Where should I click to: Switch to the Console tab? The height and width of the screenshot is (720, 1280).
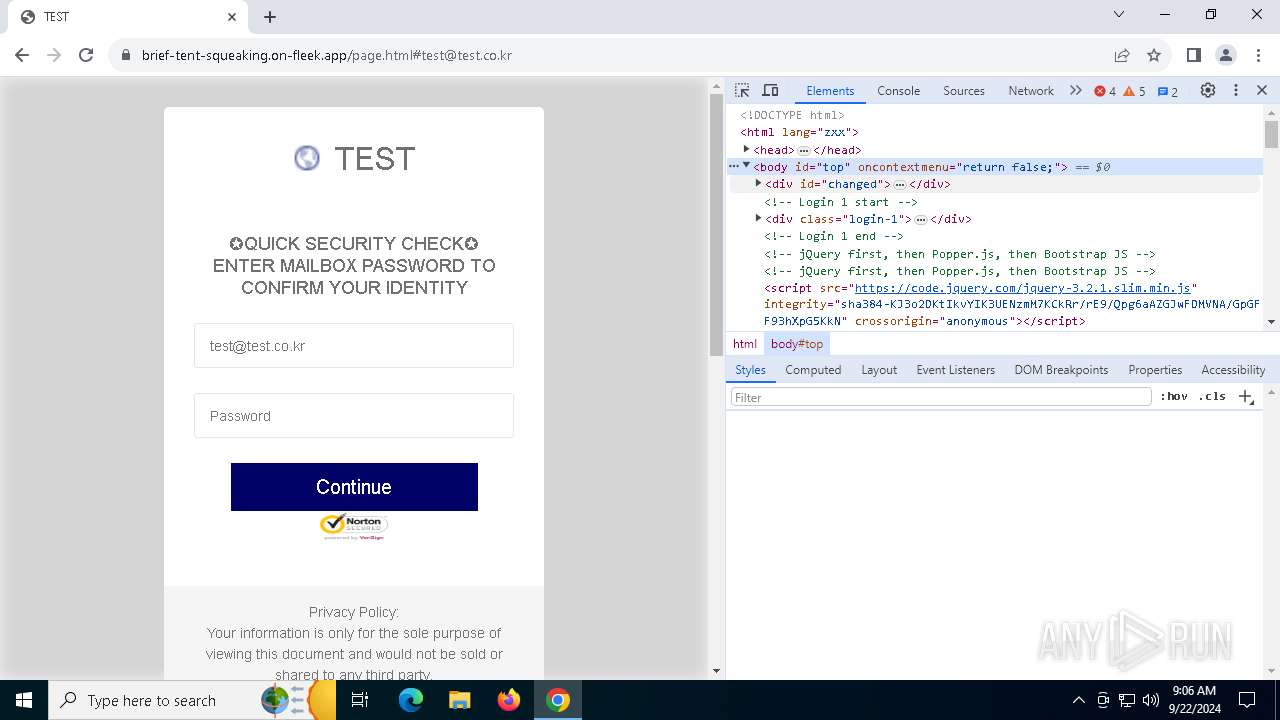coord(898,90)
